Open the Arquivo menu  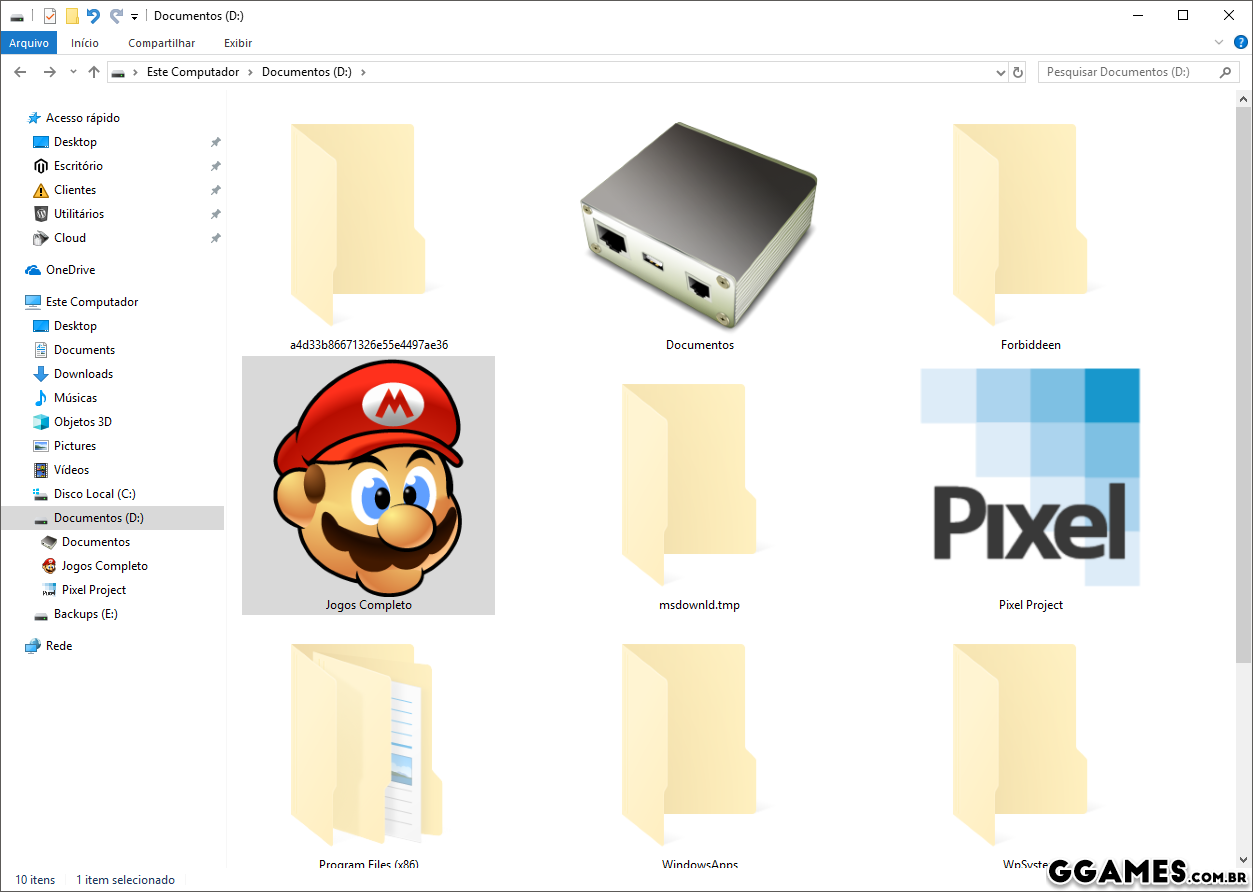pos(29,43)
